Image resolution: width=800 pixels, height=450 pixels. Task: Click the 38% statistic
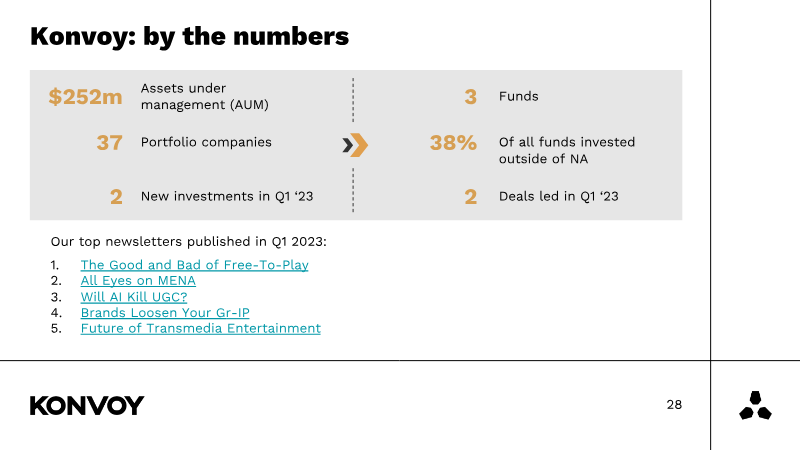(453, 143)
